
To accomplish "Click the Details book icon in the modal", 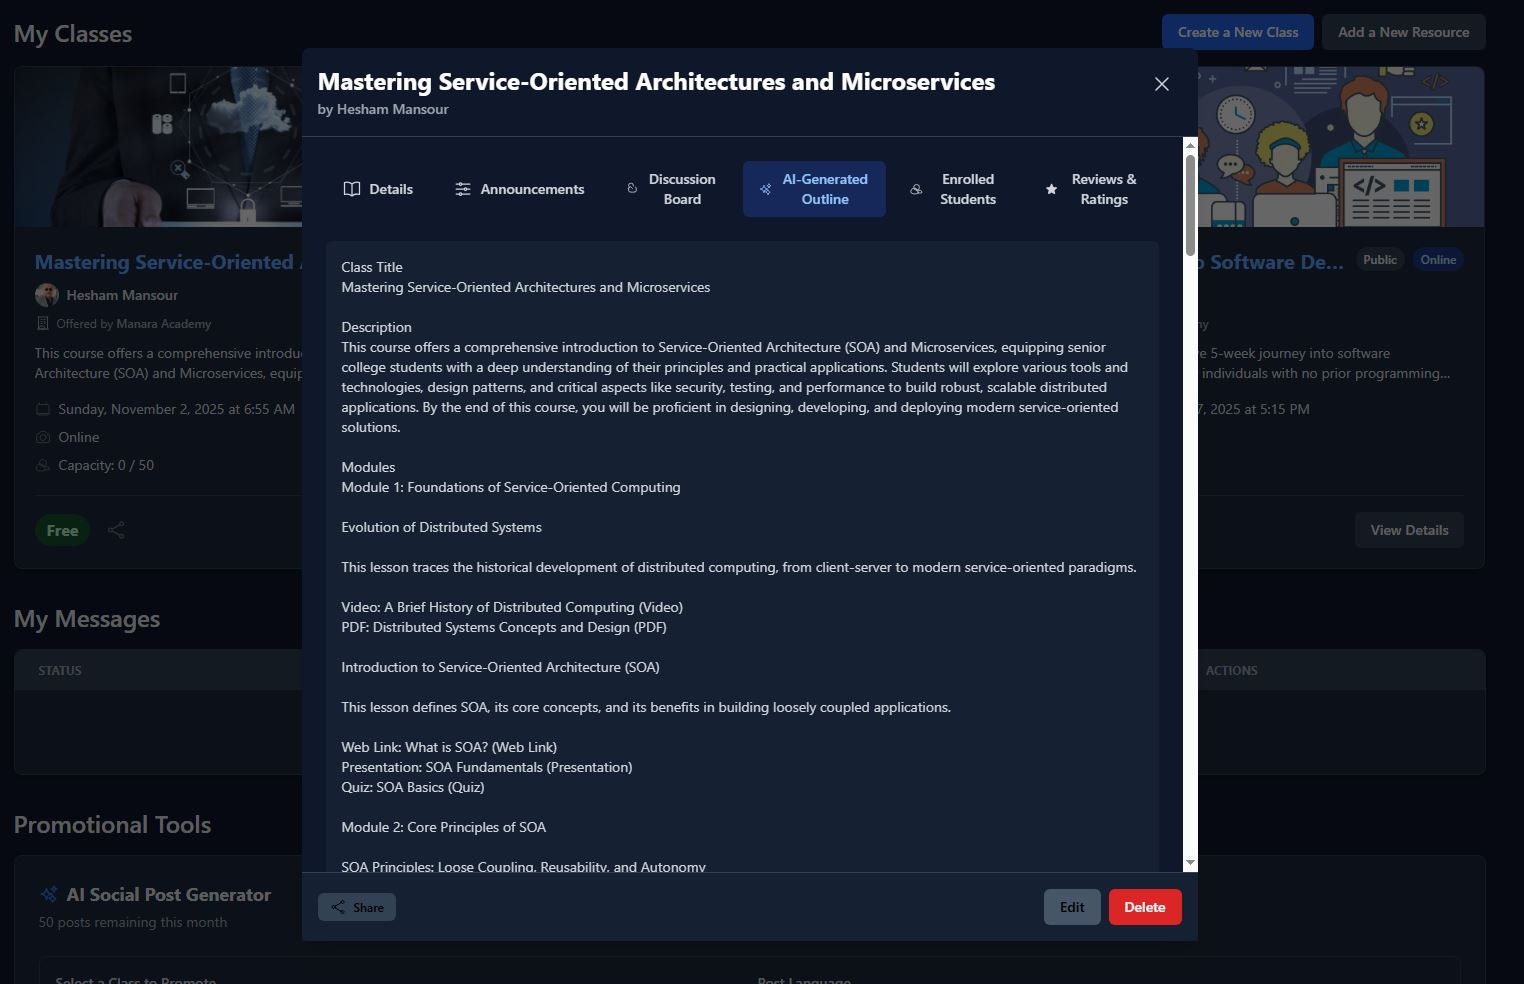I will (x=352, y=188).
